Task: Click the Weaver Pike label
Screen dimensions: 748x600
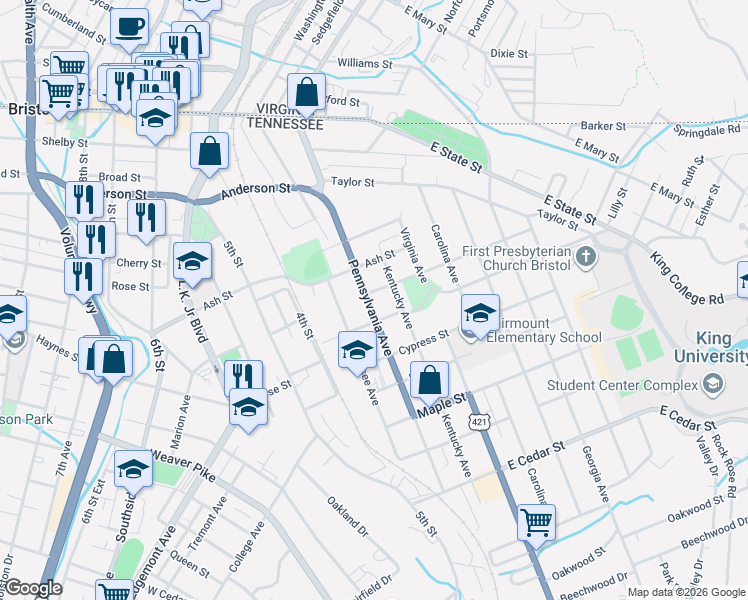Action: [x=183, y=465]
